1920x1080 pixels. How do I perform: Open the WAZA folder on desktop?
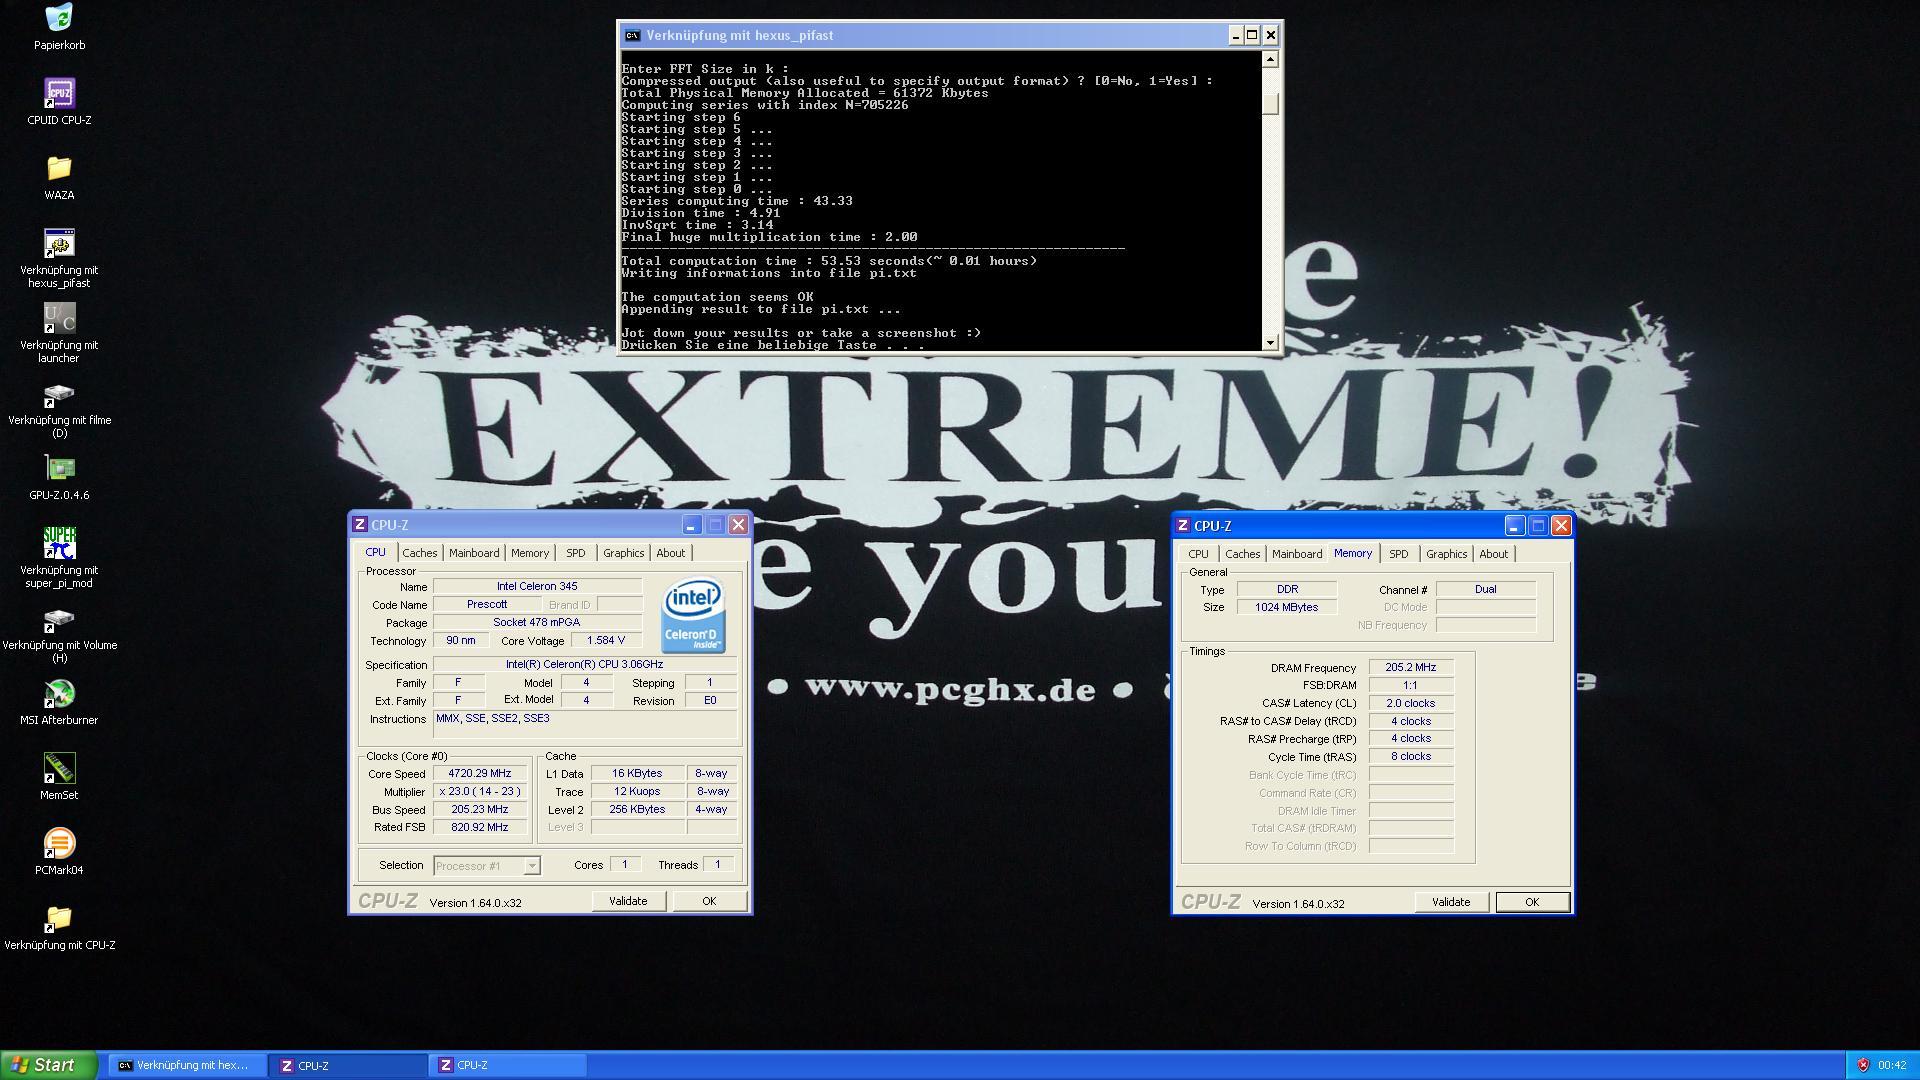[x=59, y=168]
